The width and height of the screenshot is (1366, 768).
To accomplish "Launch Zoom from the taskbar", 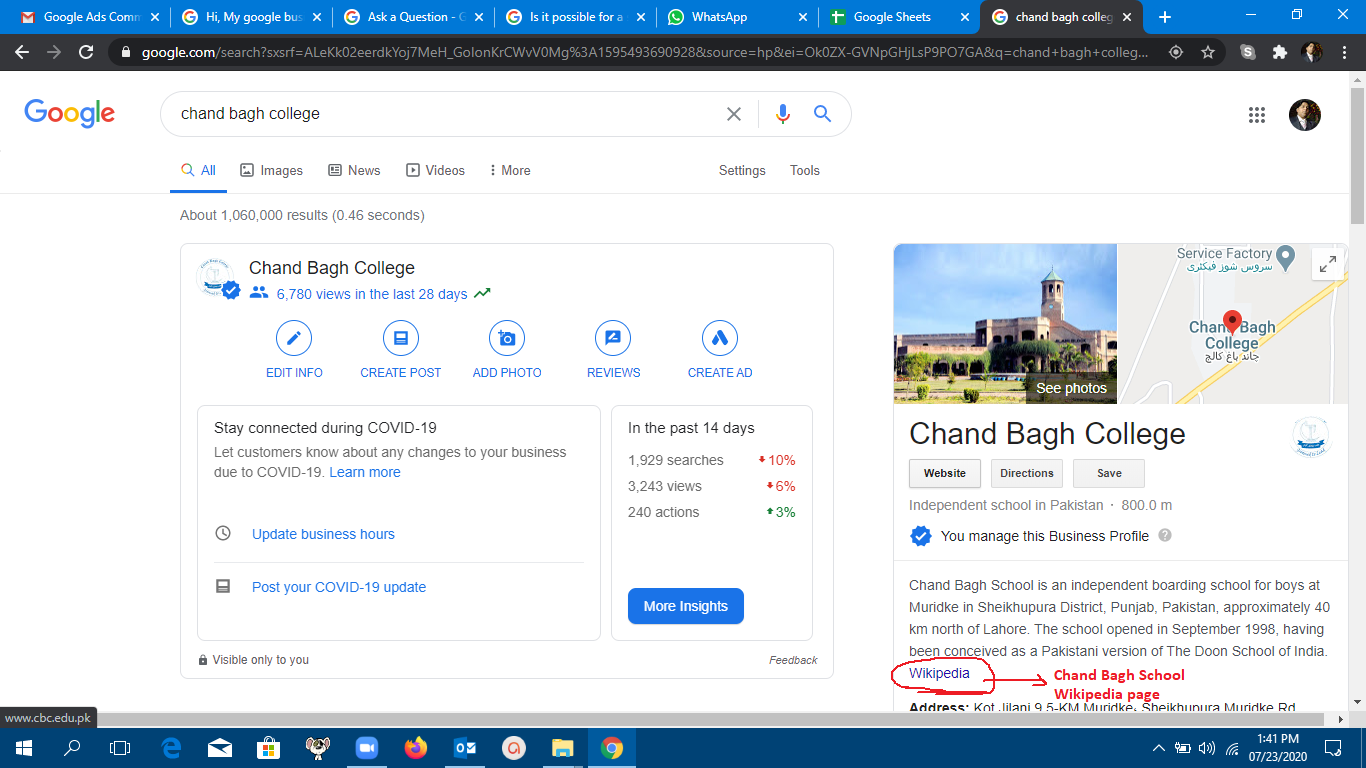I will click(x=367, y=747).
